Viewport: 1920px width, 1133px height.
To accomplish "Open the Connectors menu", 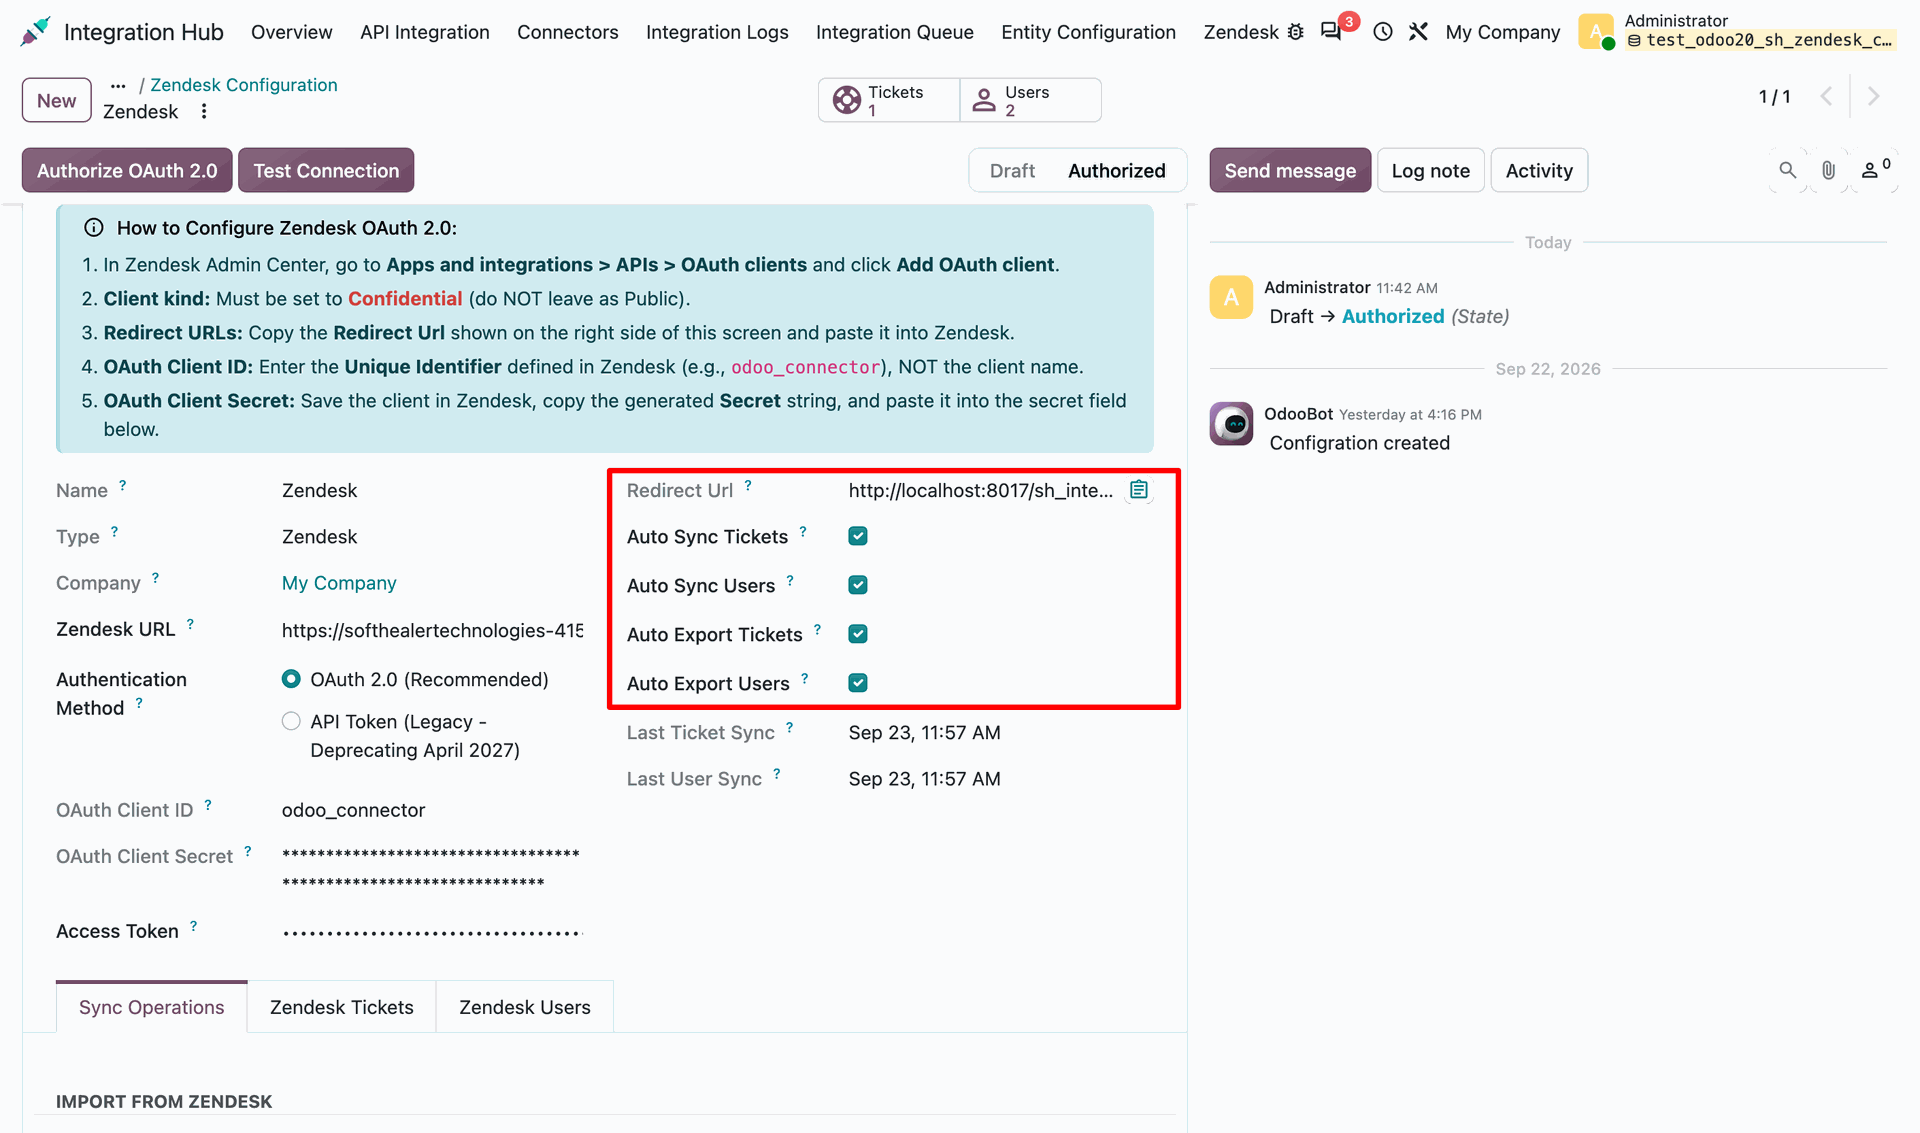I will 567,32.
